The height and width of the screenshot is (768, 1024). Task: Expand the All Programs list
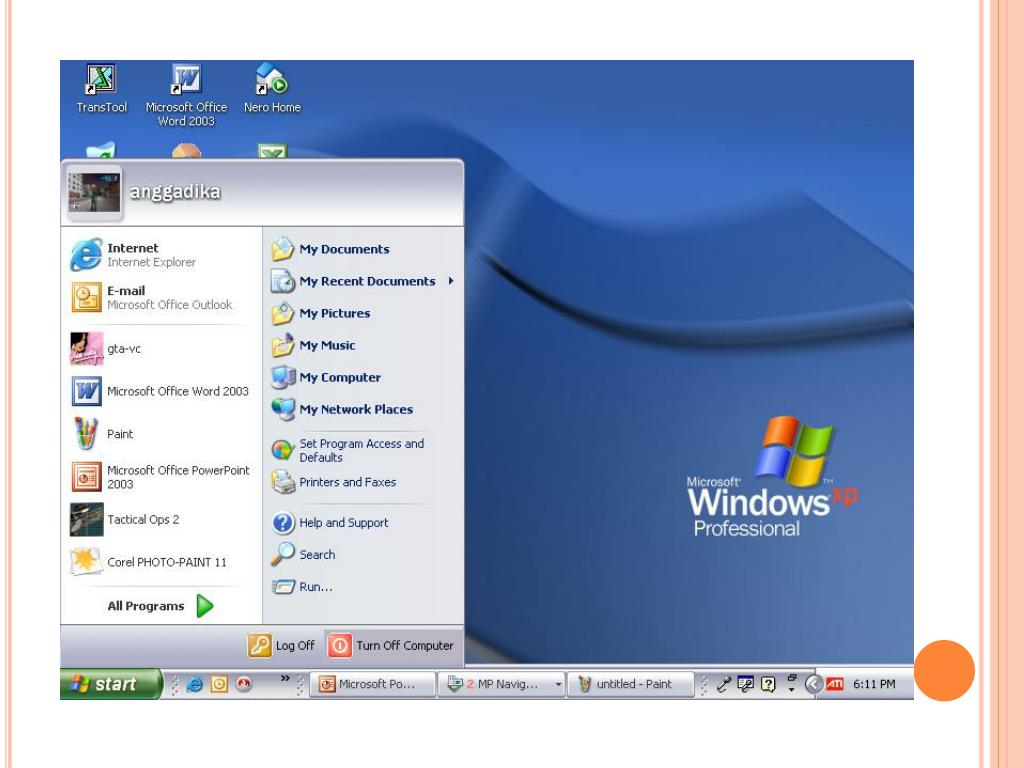[161, 606]
